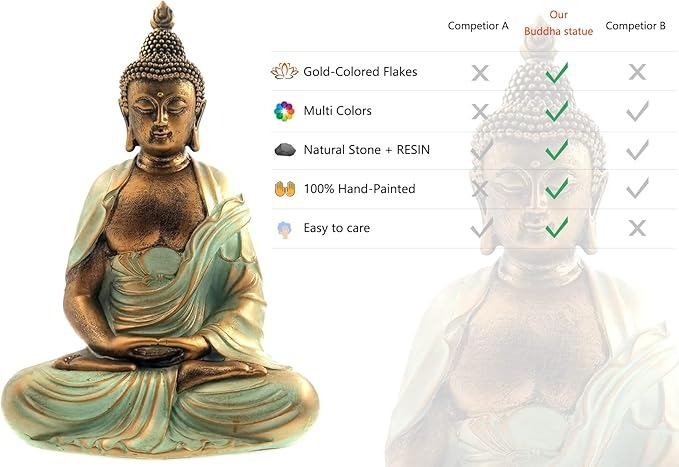The image size is (679, 467).
Task: Click the seated Buddha statue product image
Action: pyautogui.click(x=160, y=230)
